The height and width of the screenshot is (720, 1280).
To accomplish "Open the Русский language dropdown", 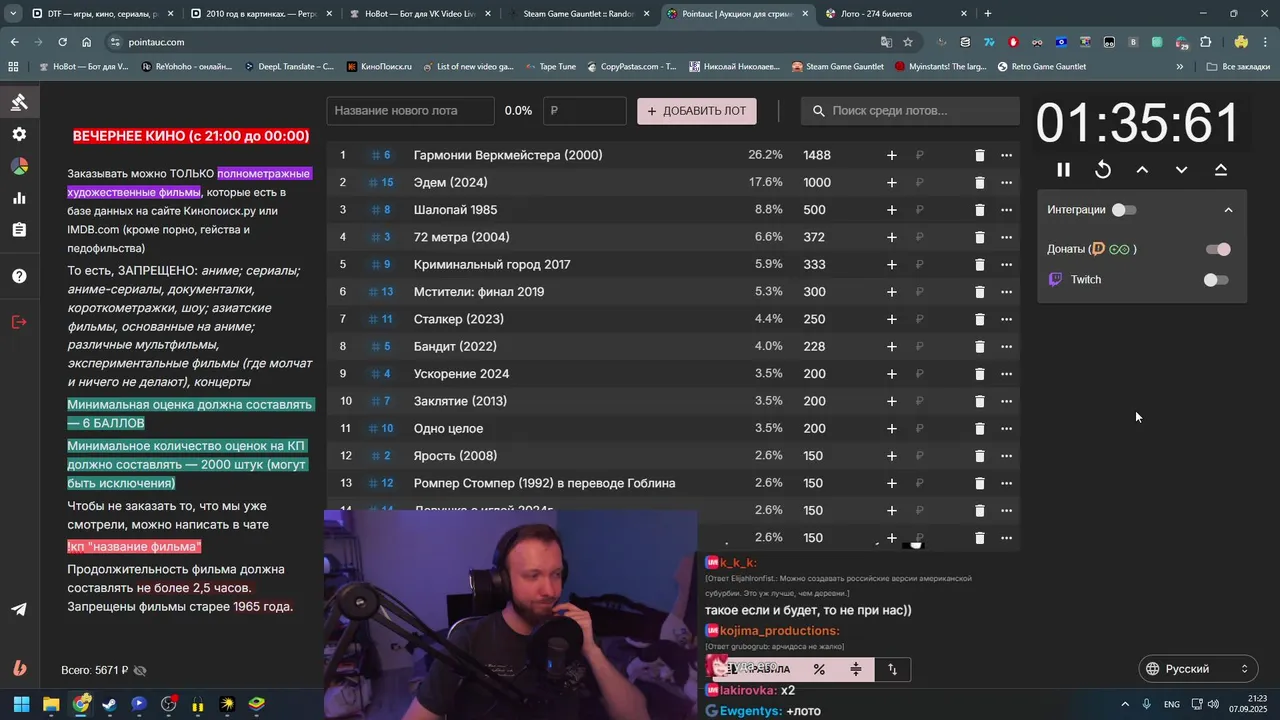I will pos(1198,669).
